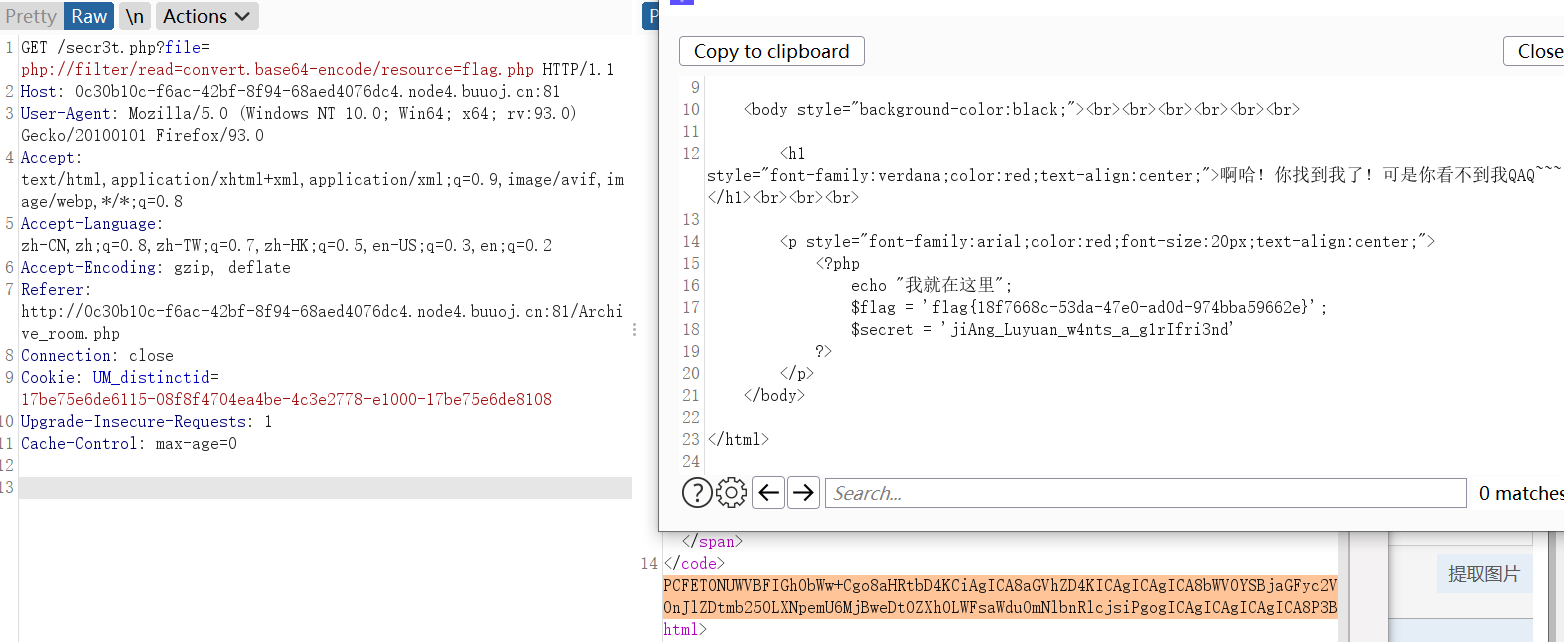
Task: Click the Upgrade-Insecure-Requests header line
Action: coord(146,421)
